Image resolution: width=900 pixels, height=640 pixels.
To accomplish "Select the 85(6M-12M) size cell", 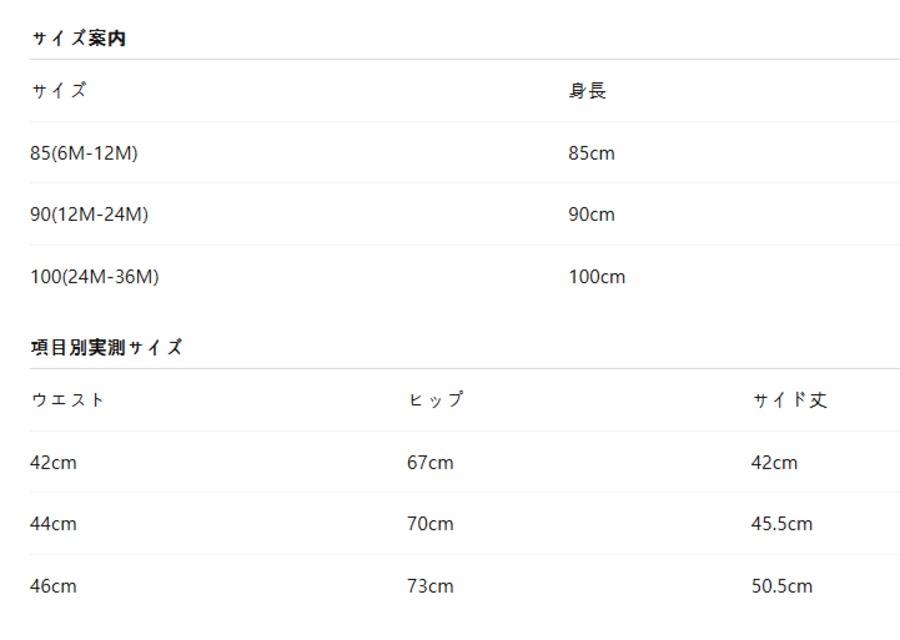I will tap(84, 153).
